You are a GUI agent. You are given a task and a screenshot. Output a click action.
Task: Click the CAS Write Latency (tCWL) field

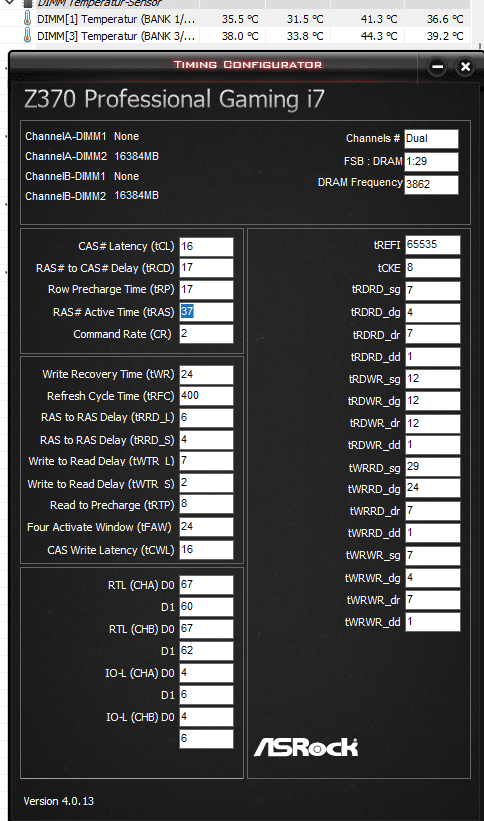point(206,550)
